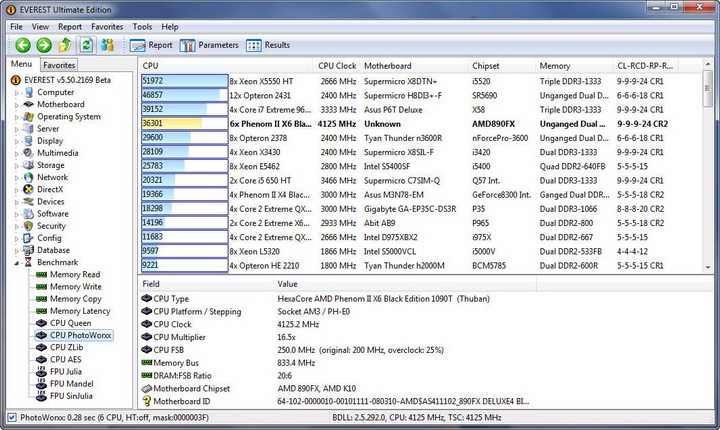Select the Computer tree item
The height and width of the screenshot is (430, 720).
pyautogui.click(x=55, y=92)
